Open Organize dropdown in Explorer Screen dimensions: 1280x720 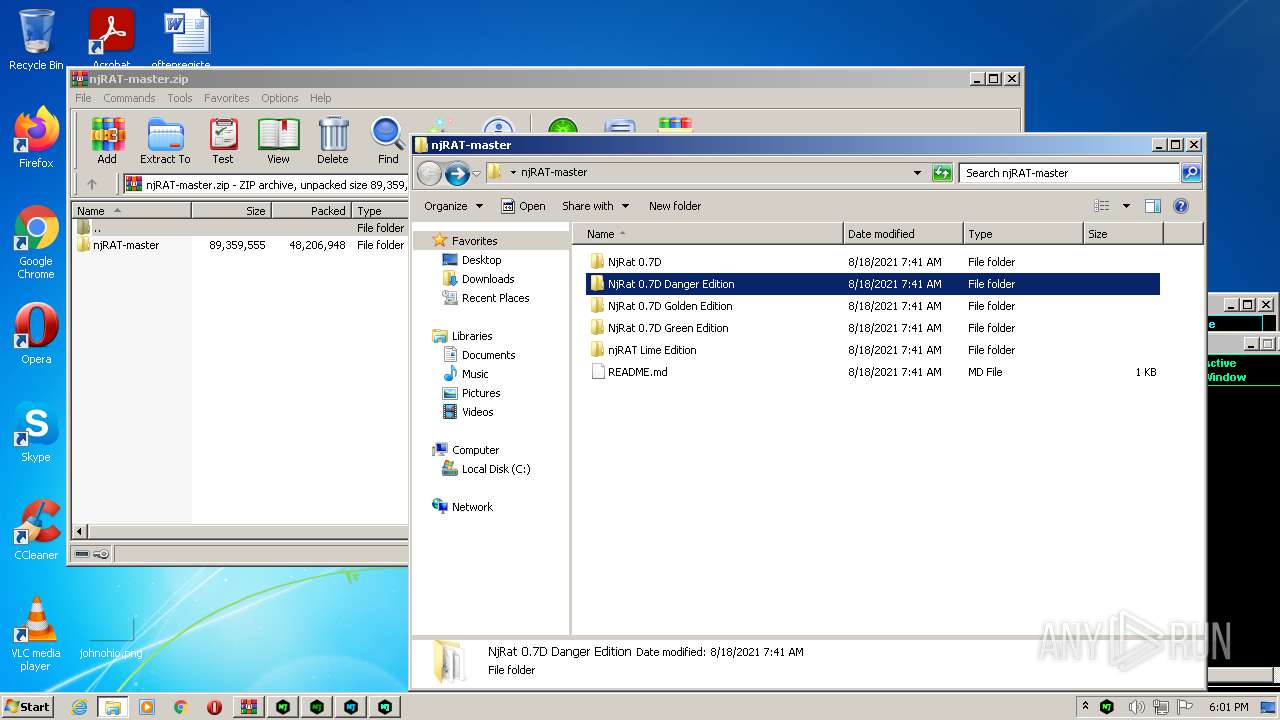453,206
